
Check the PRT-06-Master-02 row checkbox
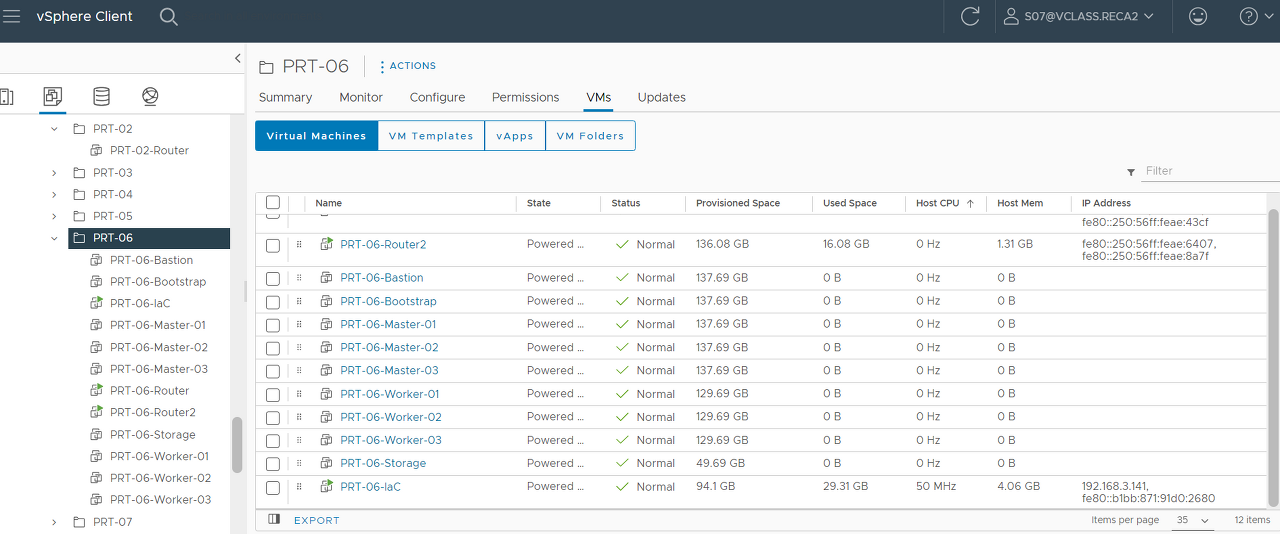[x=273, y=348]
